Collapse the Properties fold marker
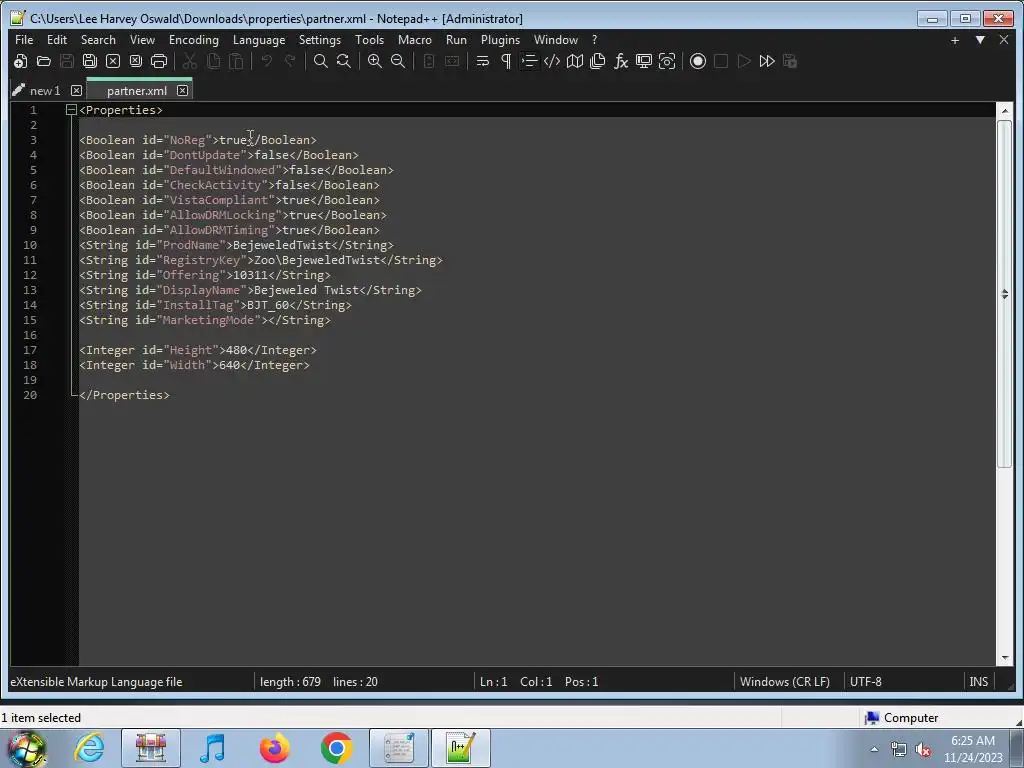Image resolution: width=1024 pixels, height=768 pixels. tap(71, 110)
